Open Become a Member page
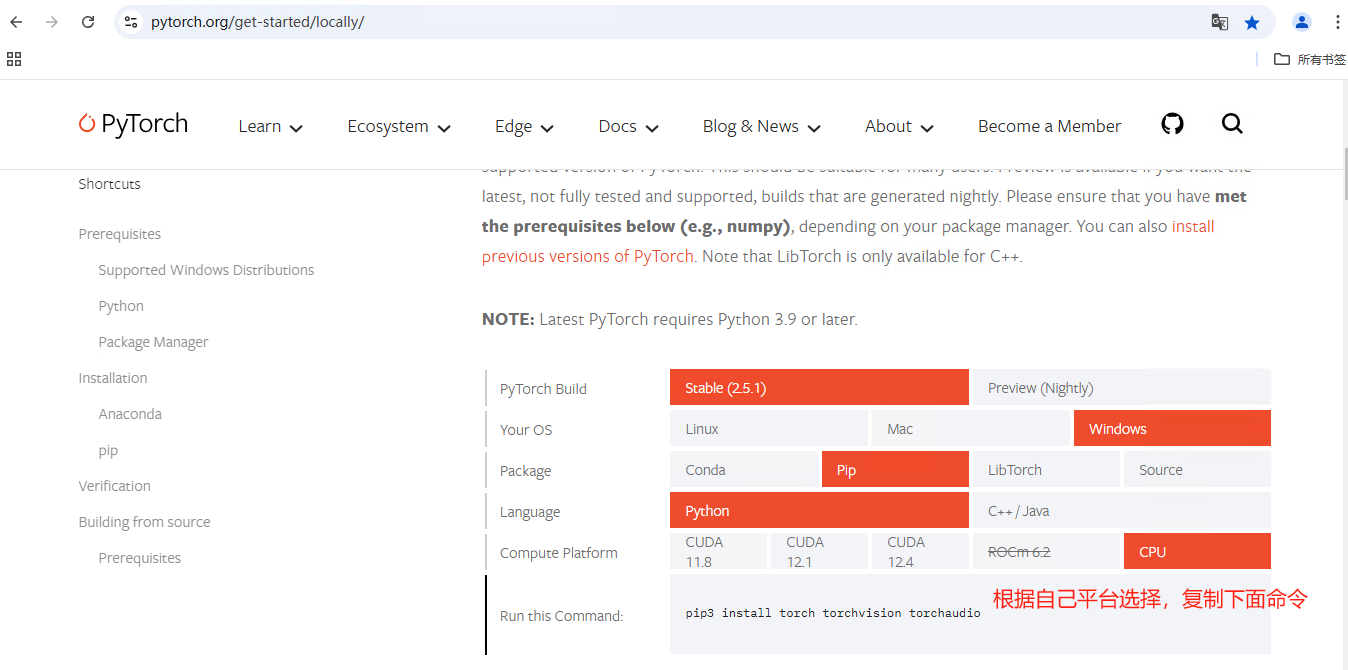This screenshot has width=1348, height=670. point(1049,127)
